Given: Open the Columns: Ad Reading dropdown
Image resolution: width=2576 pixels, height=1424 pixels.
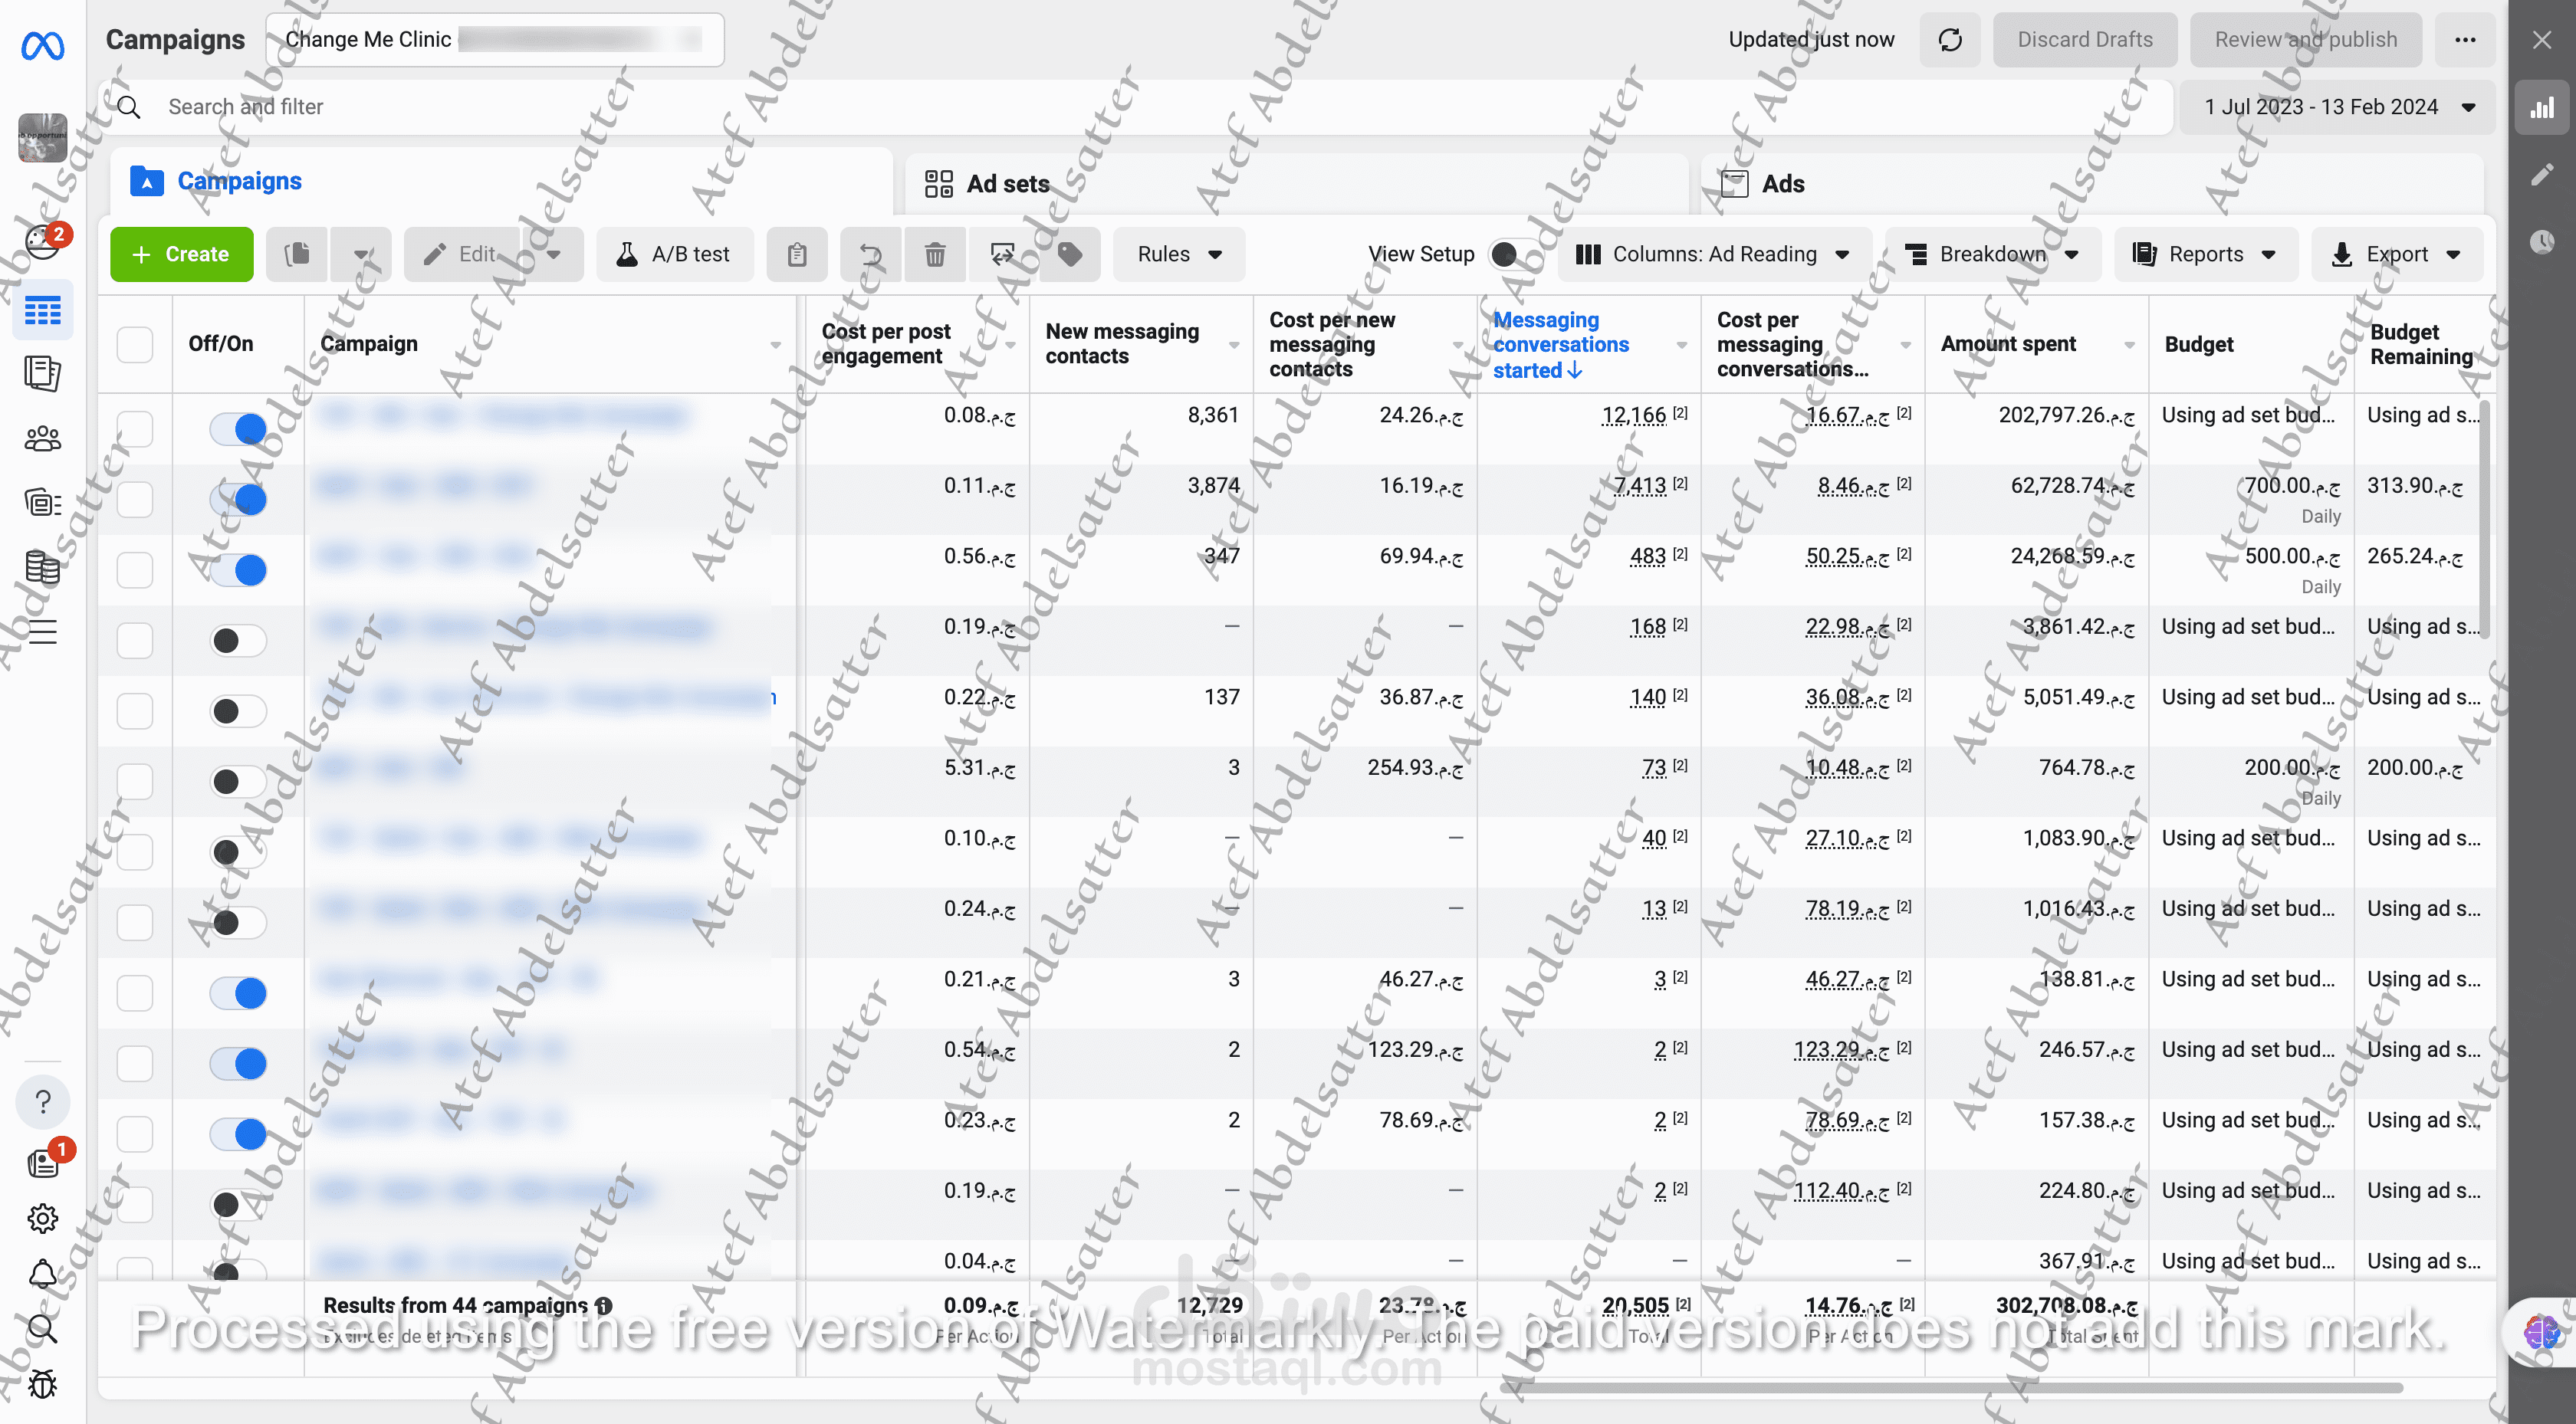Looking at the screenshot, I should tap(1713, 255).
